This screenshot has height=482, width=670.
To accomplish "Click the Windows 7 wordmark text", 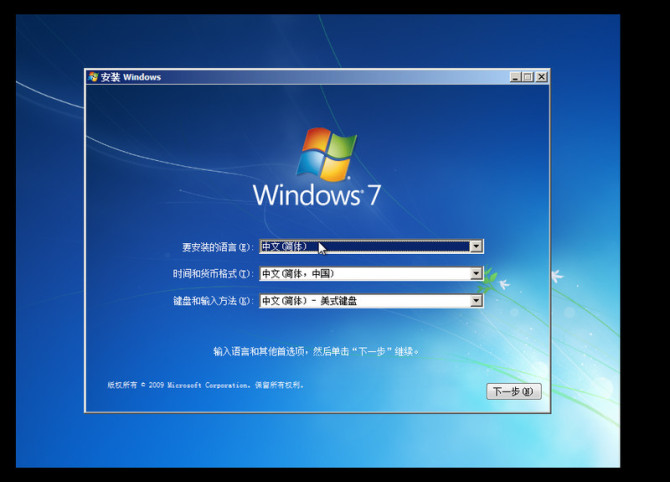I will coord(316,194).
